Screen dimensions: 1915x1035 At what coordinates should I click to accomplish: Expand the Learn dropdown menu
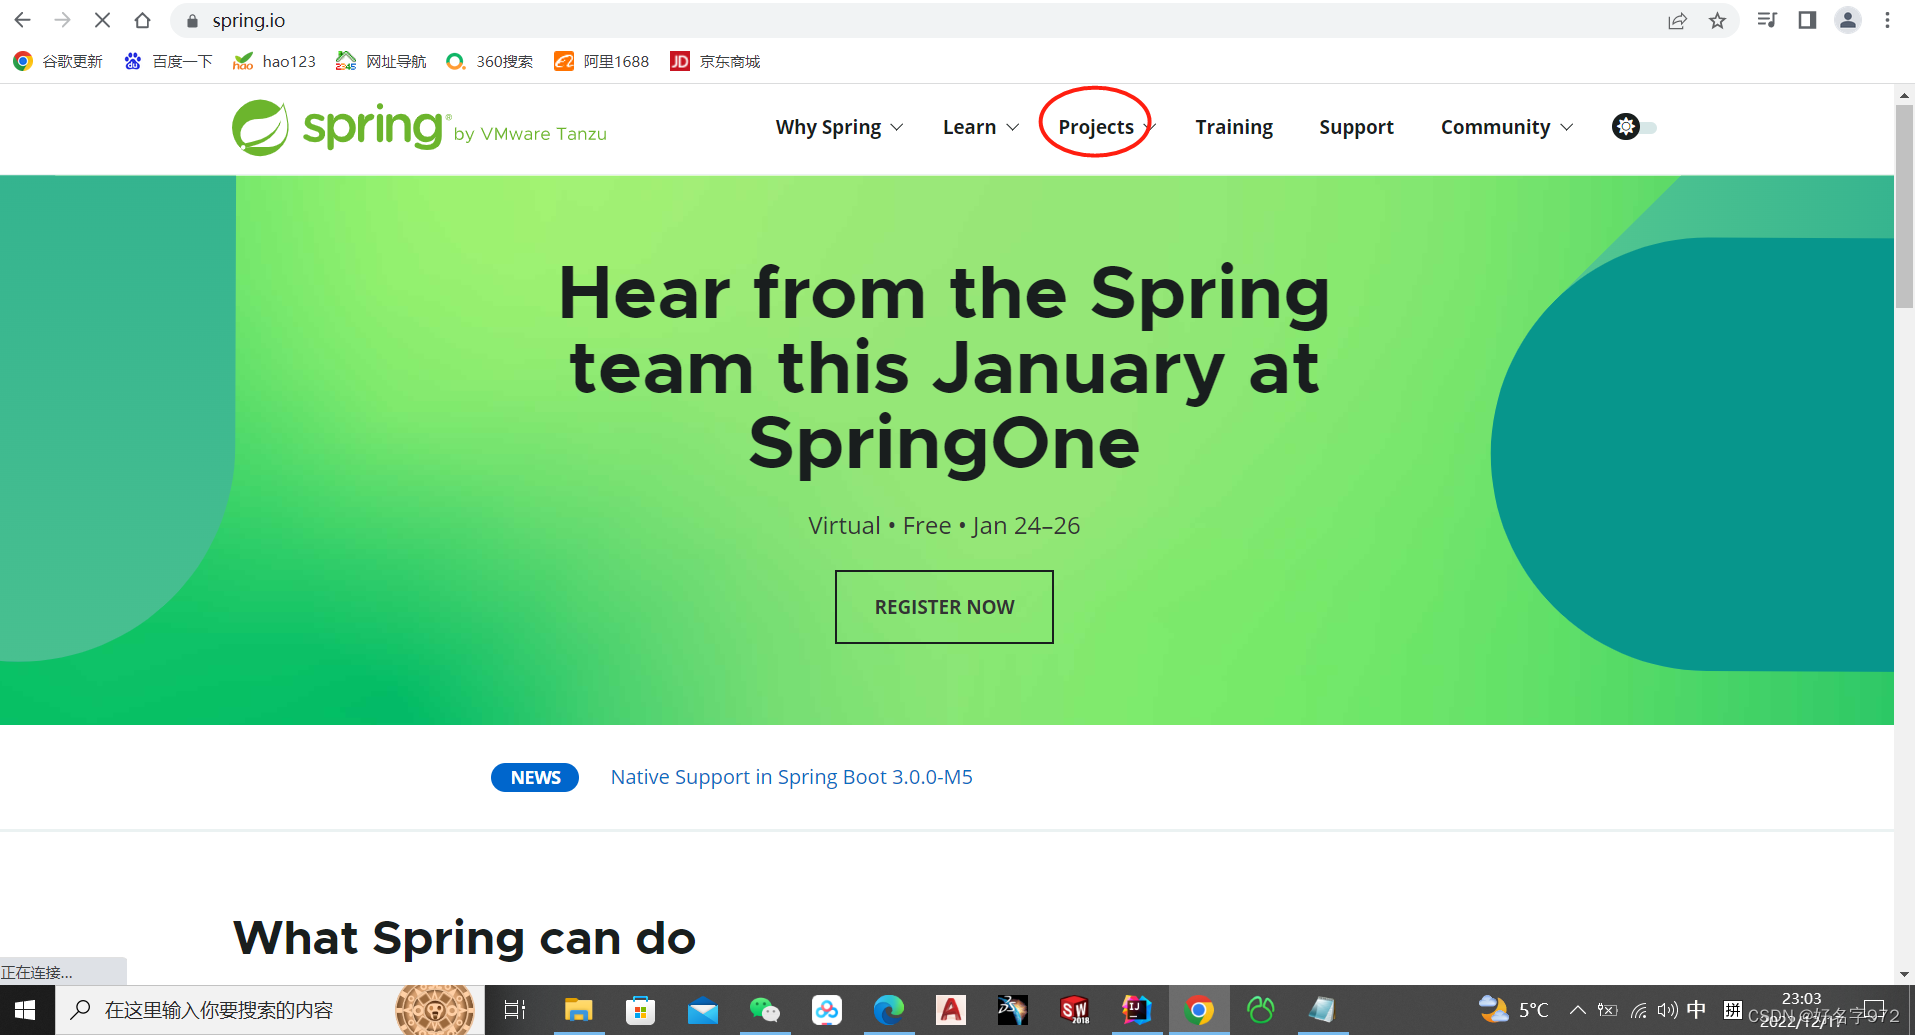[x=981, y=127]
